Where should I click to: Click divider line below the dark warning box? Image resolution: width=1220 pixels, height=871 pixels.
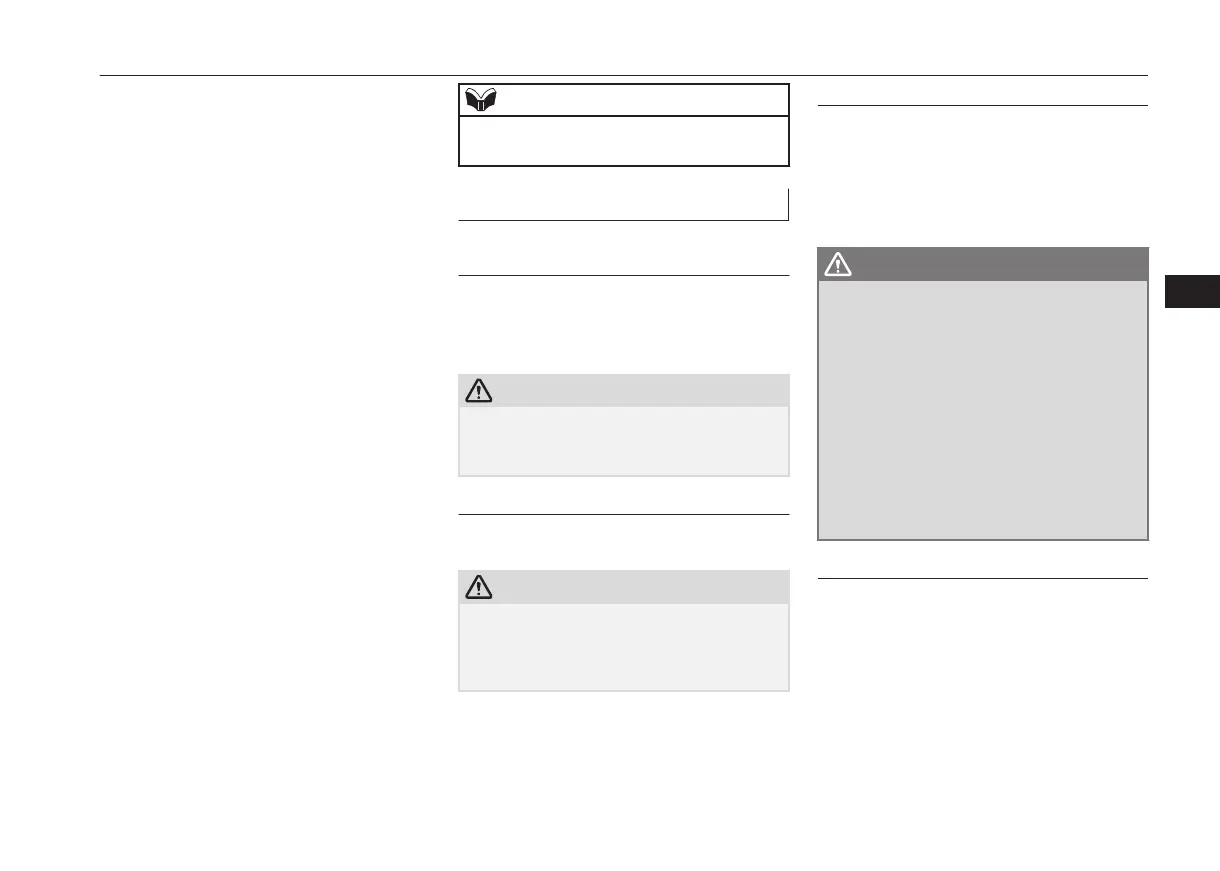click(983, 578)
